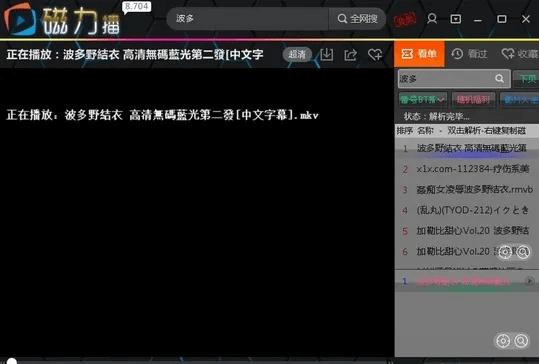Select row 6 加勒比甜心Vol.20
Viewport: 539px width, 364px height.
(x=467, y=251)
